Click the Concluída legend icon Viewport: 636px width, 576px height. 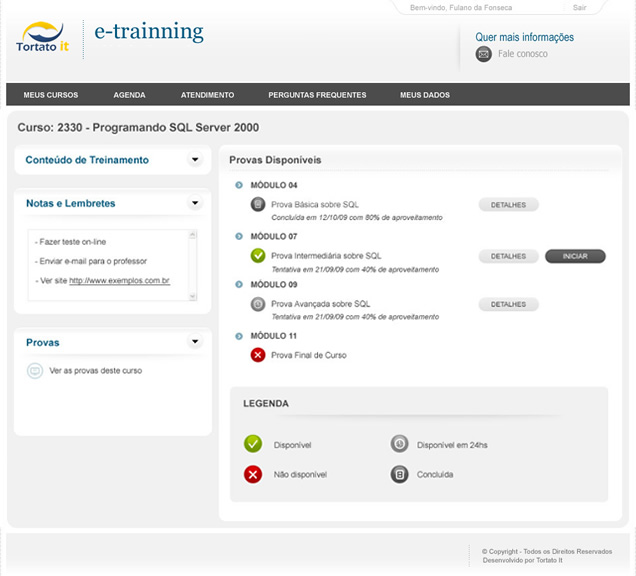pos(400,474)
